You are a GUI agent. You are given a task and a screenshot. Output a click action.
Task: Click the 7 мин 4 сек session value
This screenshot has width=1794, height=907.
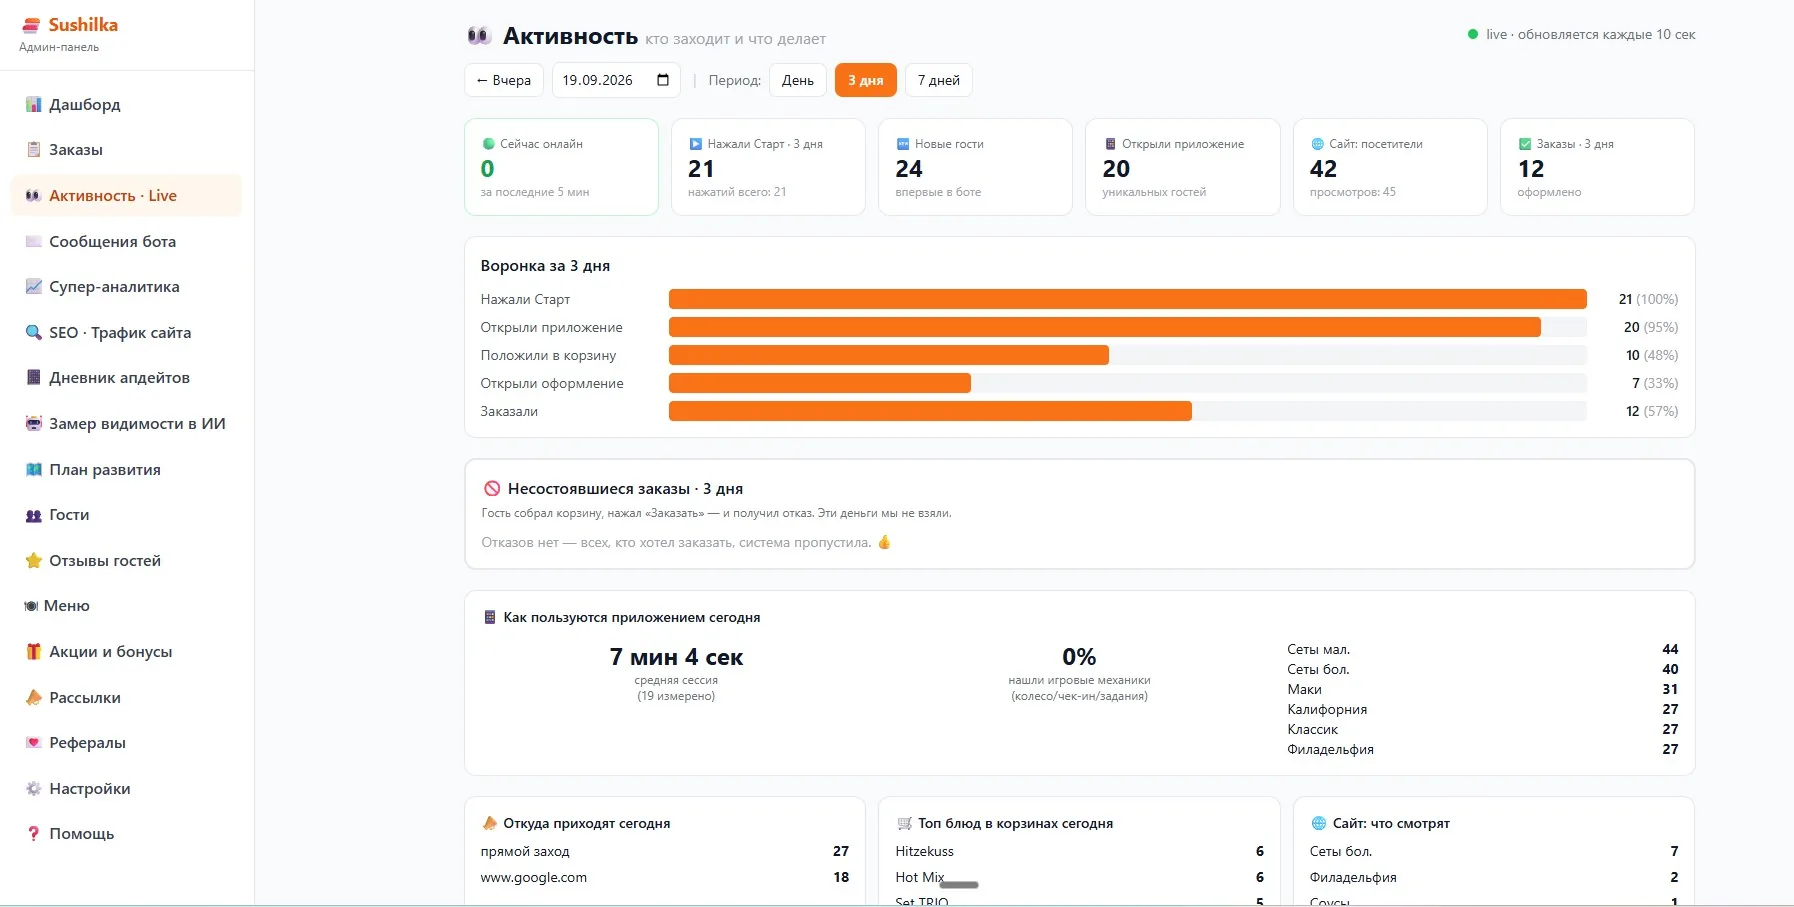[676, 657]
